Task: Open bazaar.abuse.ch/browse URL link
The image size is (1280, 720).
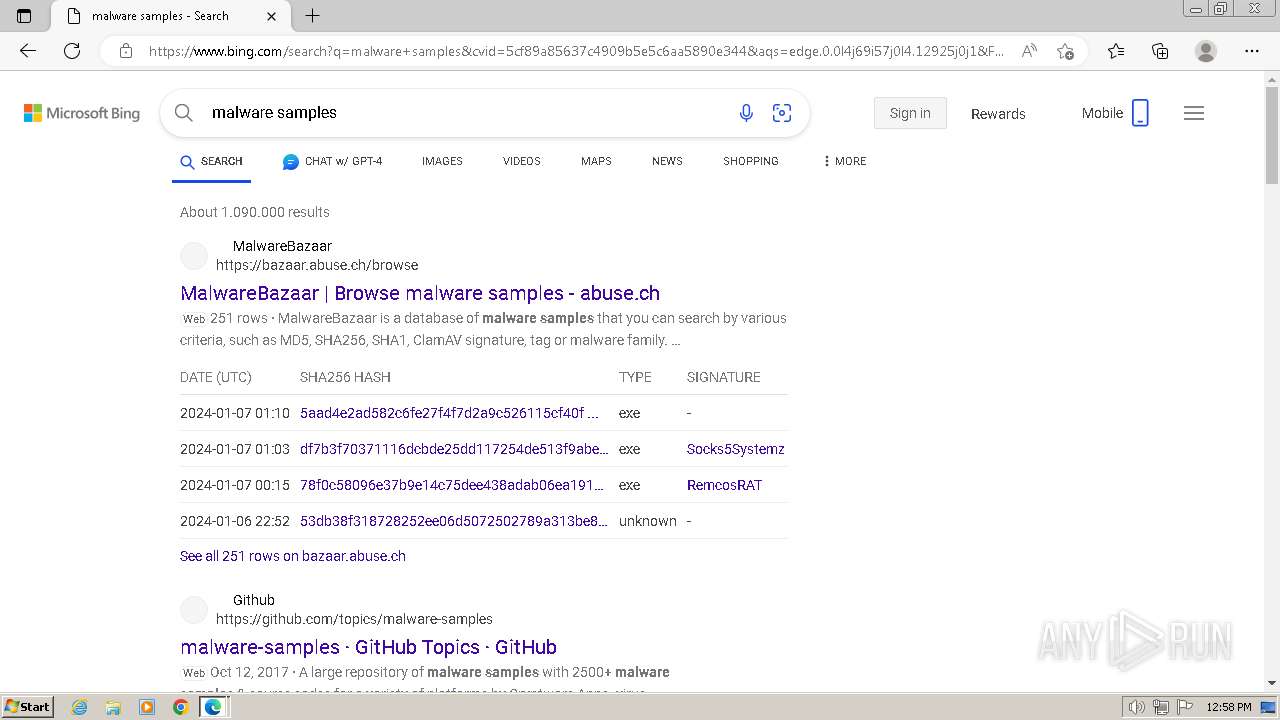Action: (317, 265)
